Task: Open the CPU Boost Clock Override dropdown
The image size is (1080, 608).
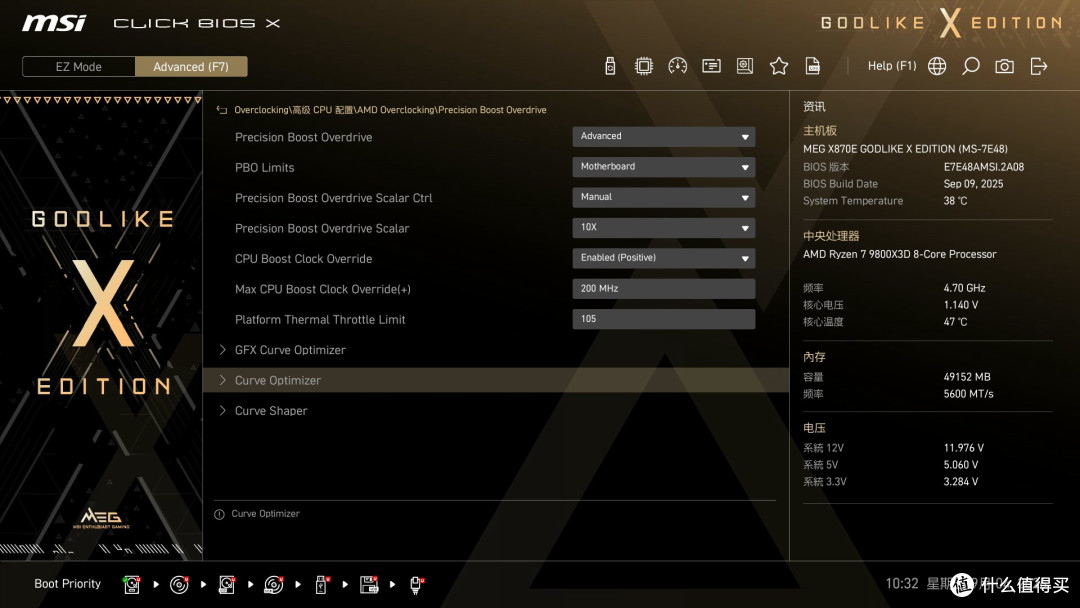Action: [x=663, y=258]
